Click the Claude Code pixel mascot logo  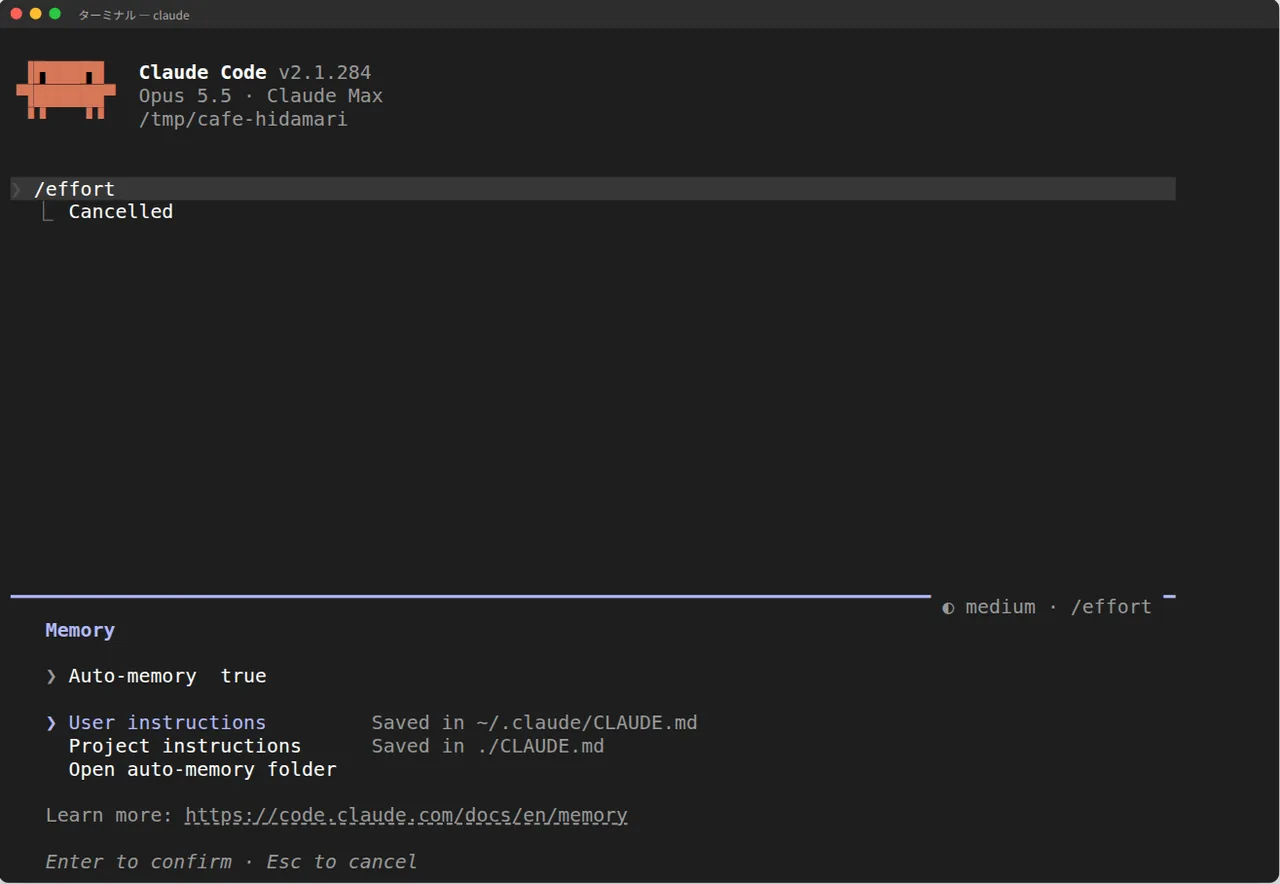click(66, 90)
